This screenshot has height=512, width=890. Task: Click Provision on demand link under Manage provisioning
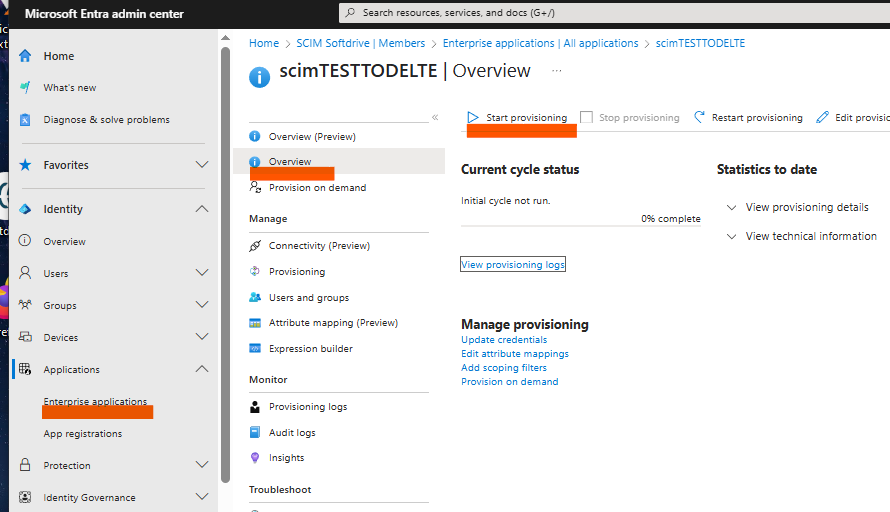pos(510,381)
